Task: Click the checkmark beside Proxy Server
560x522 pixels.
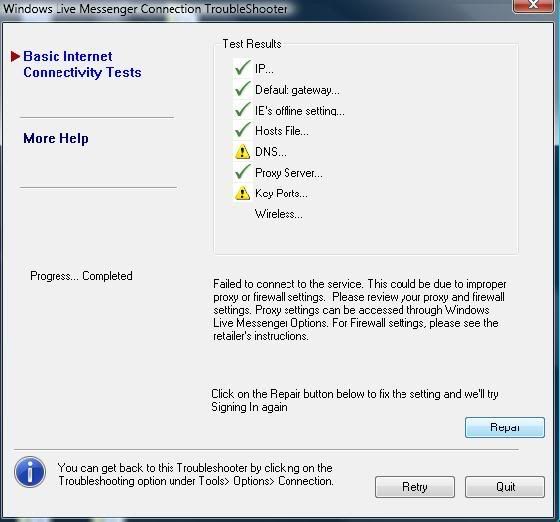Action: (x=242, y=172)
